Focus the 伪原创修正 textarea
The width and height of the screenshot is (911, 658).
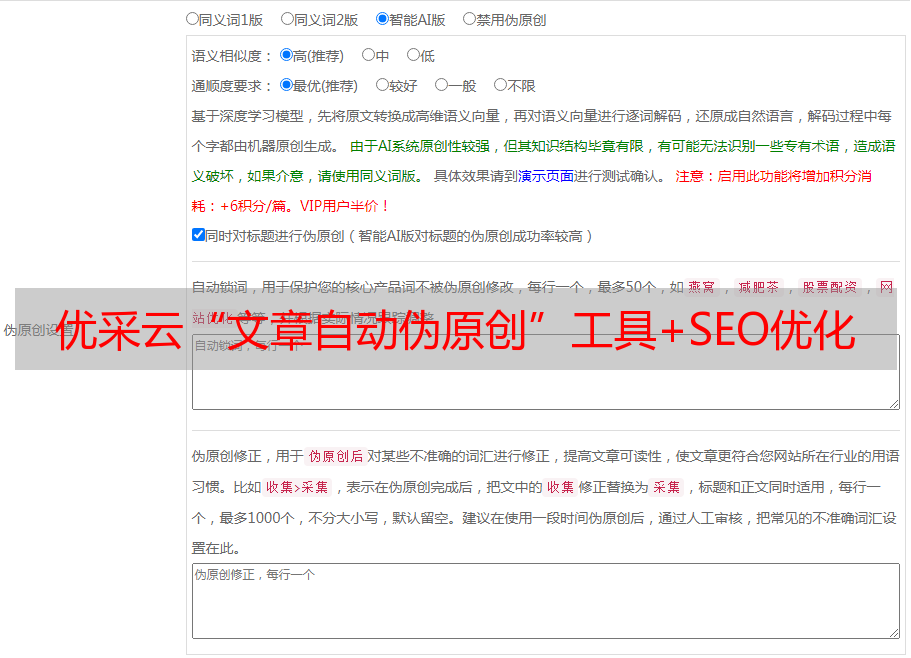546,601
